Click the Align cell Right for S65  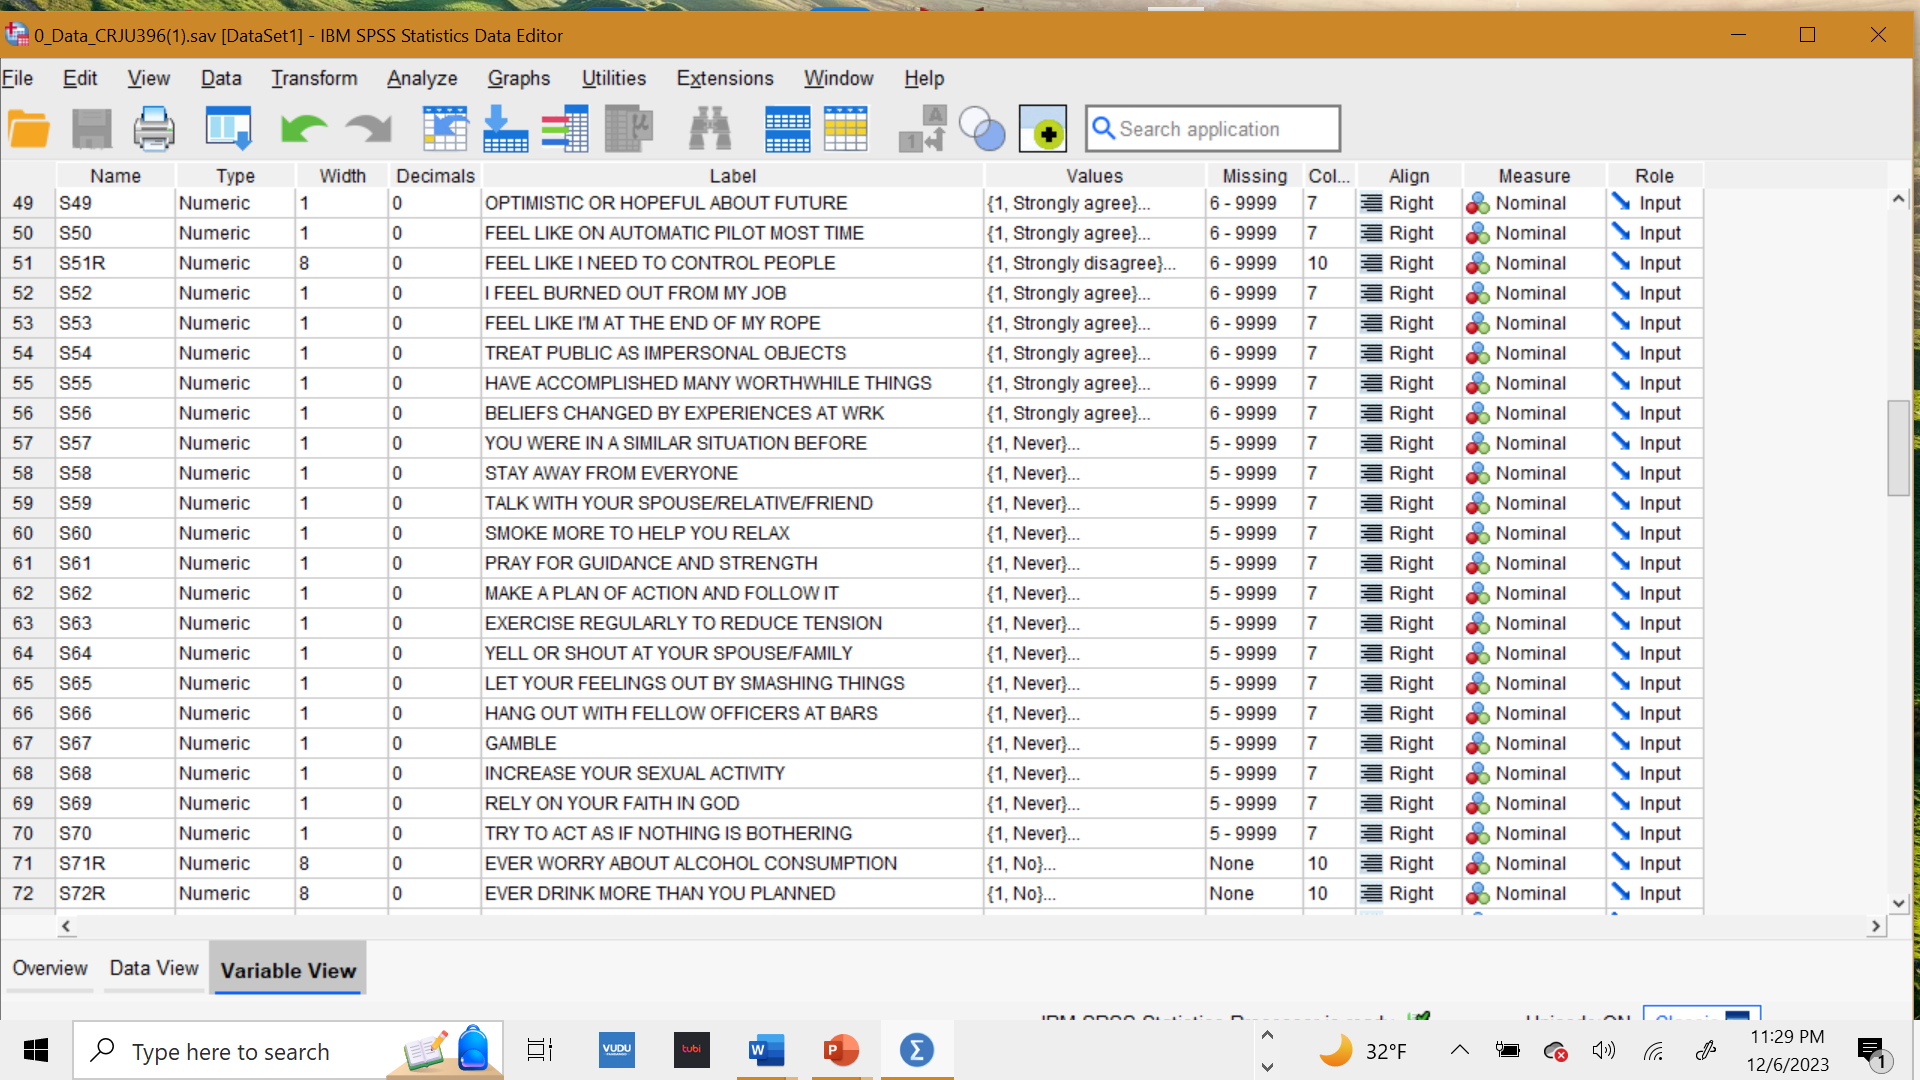(1409, 683)
